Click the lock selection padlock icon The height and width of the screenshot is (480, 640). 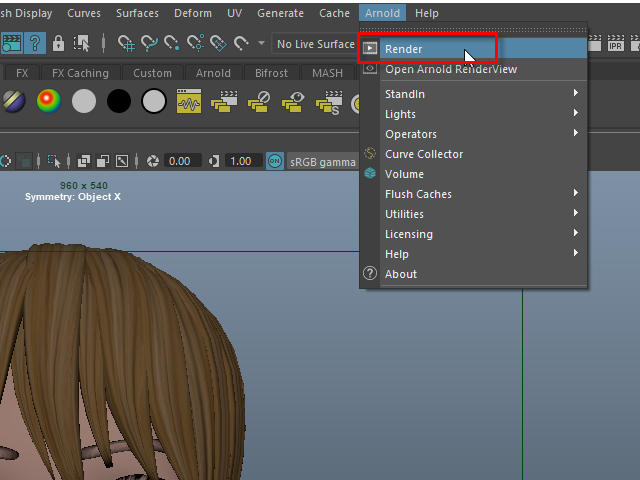[x=58, y=43]
